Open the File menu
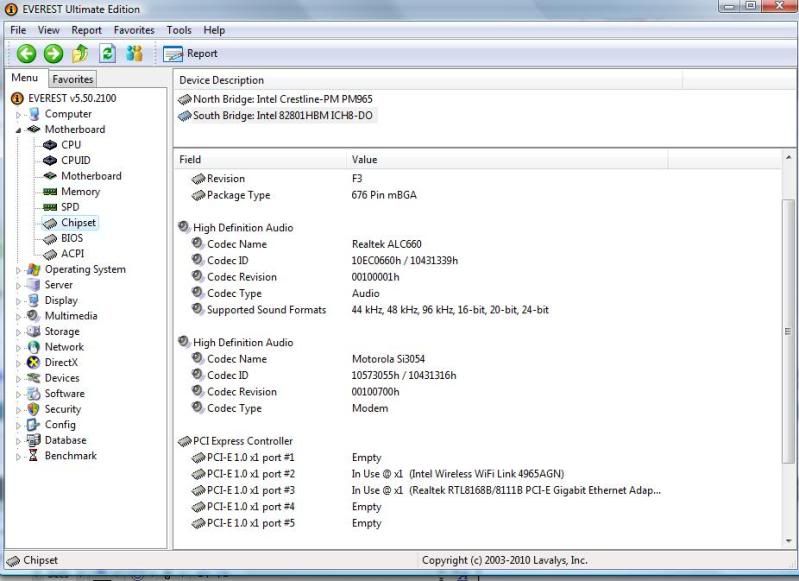 tap(18, 30)
